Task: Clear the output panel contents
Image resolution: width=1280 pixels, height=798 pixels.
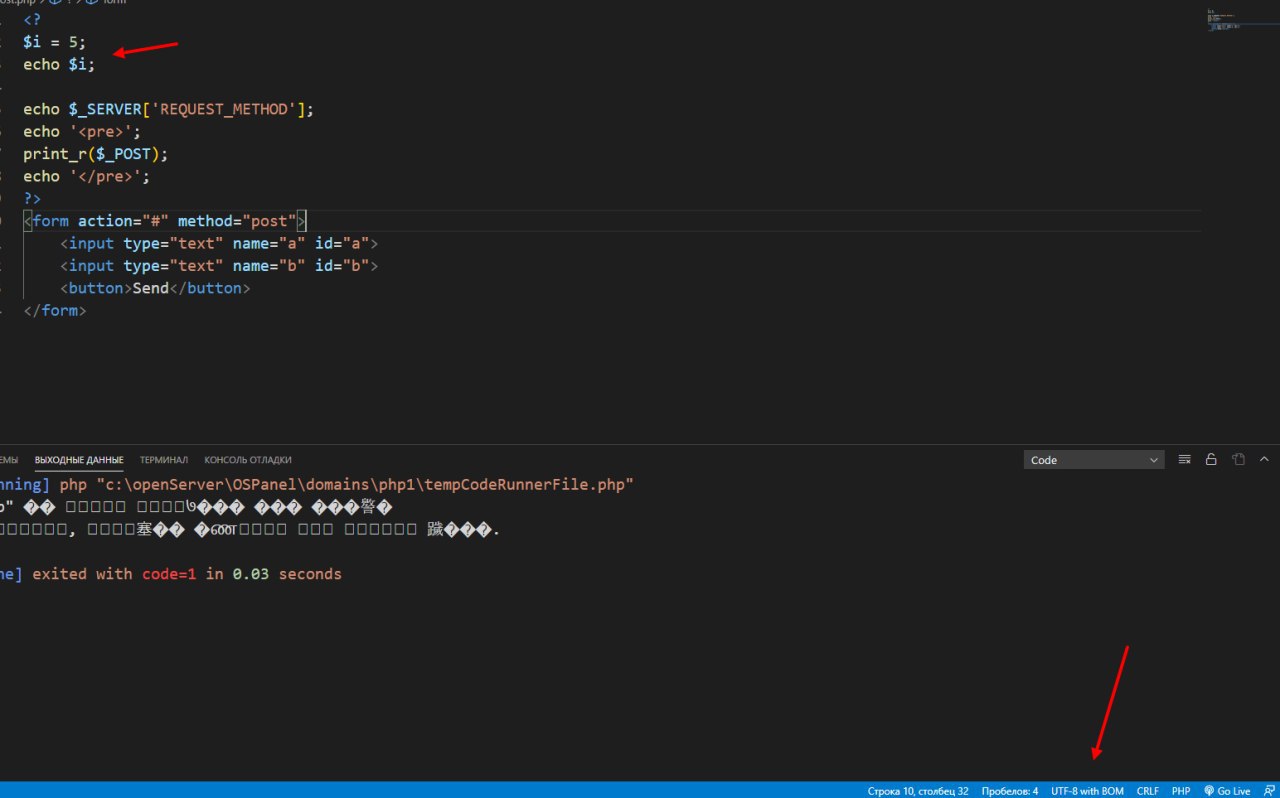Action: coord(1185,460)
